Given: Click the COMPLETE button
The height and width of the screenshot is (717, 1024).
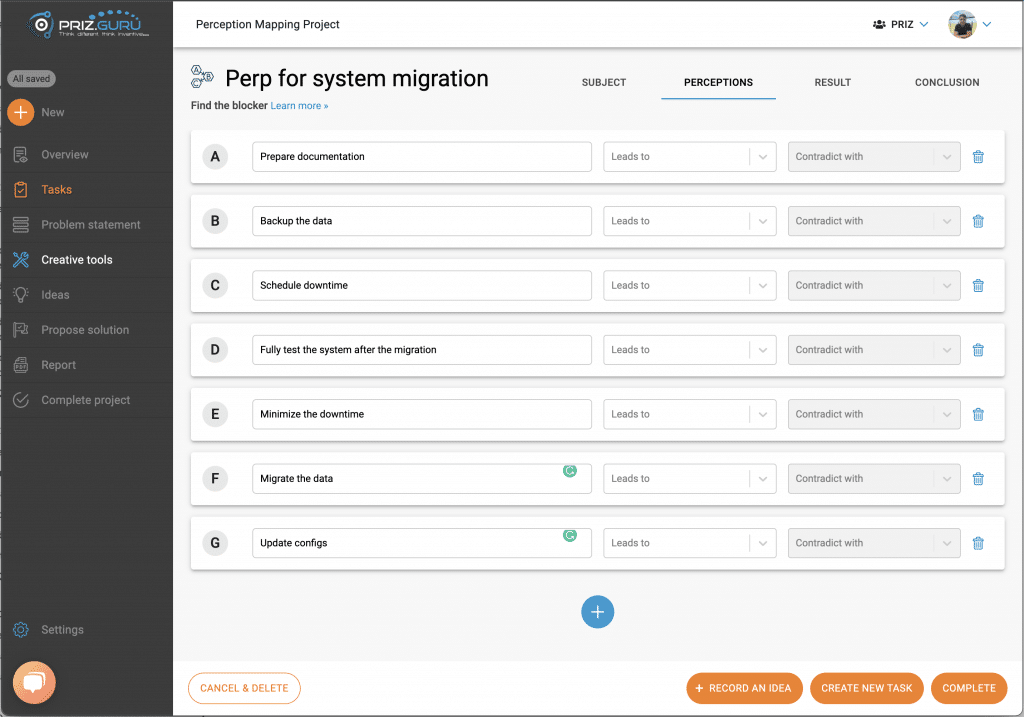Looking at the screenshot, I should click(x=968, y=688).
